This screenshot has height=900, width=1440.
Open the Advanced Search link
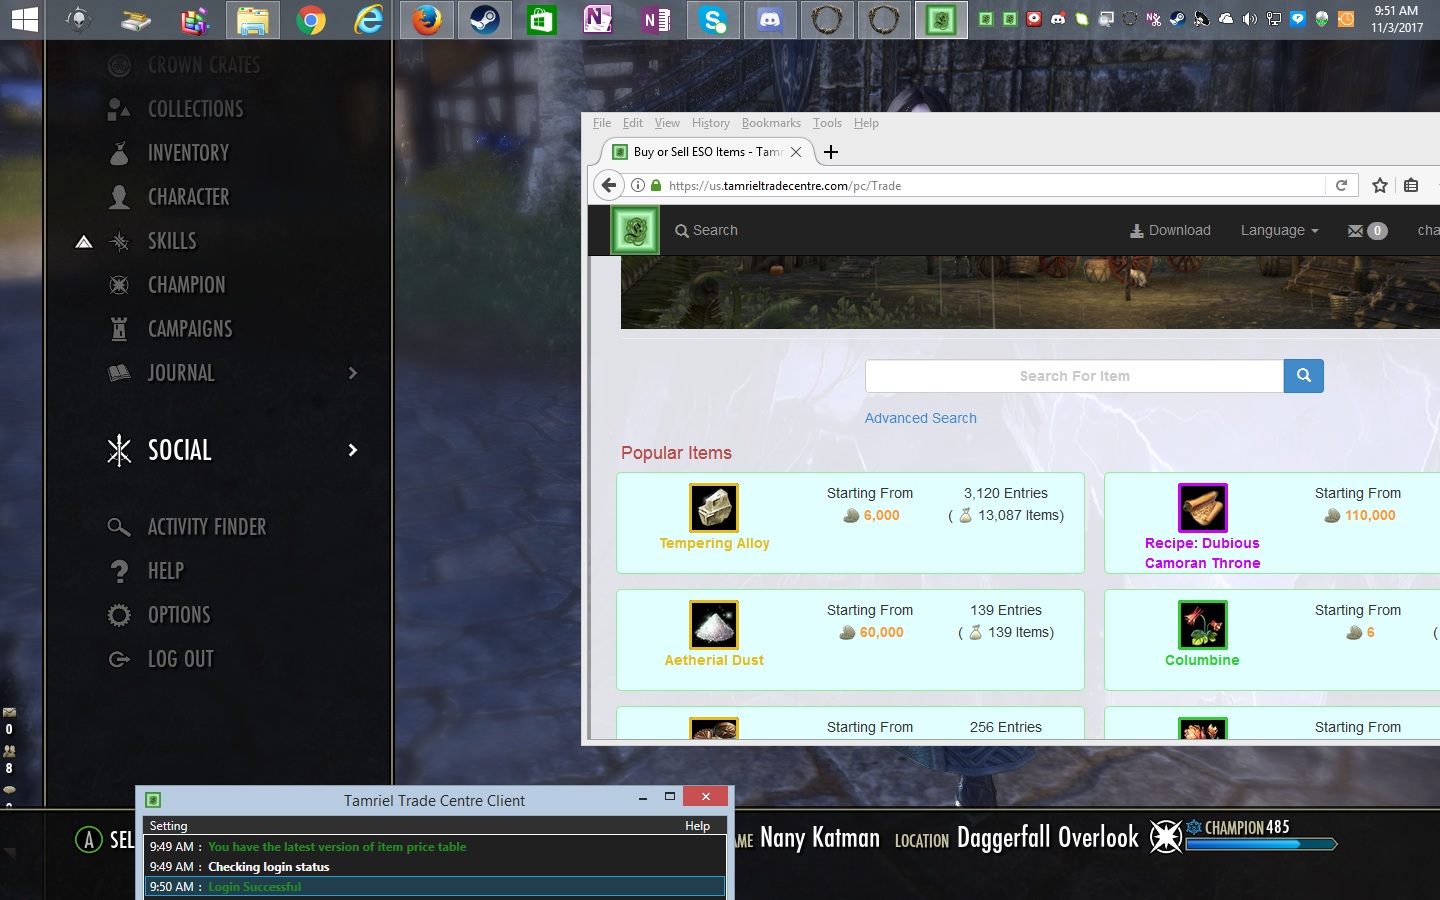921,418
